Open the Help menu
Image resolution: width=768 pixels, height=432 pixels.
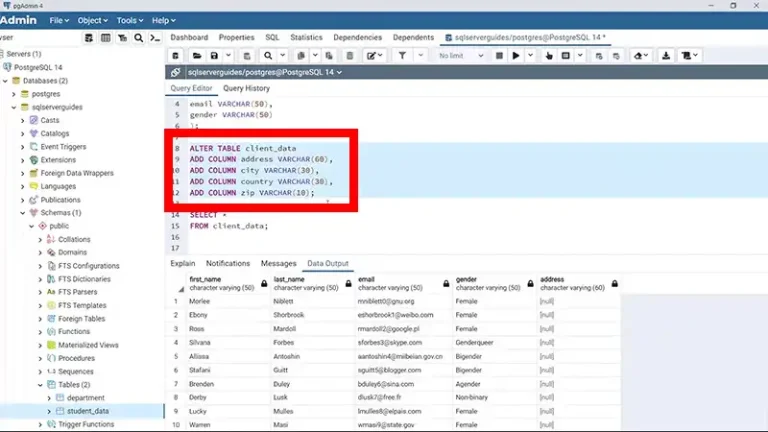point(164,21)
